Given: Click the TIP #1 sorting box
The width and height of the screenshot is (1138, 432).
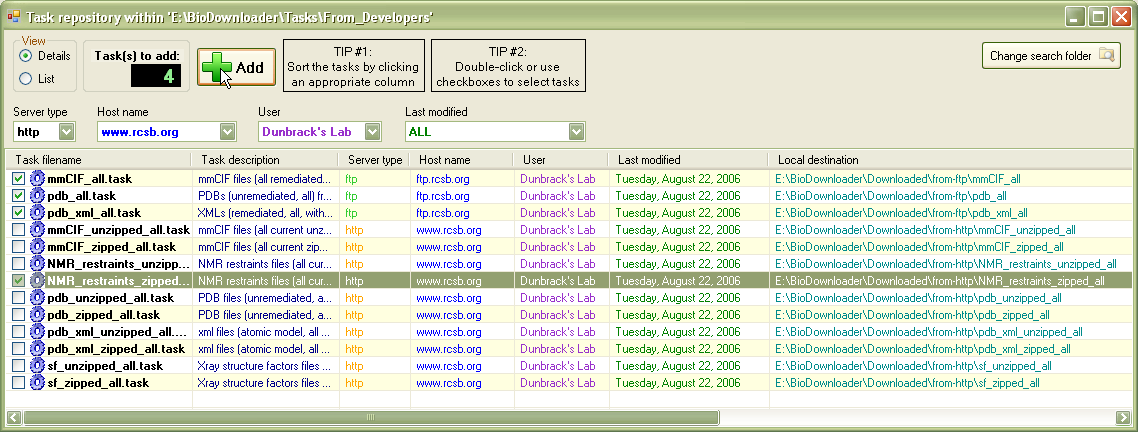Looking at the screenshot, I should [x=353, y=66].
